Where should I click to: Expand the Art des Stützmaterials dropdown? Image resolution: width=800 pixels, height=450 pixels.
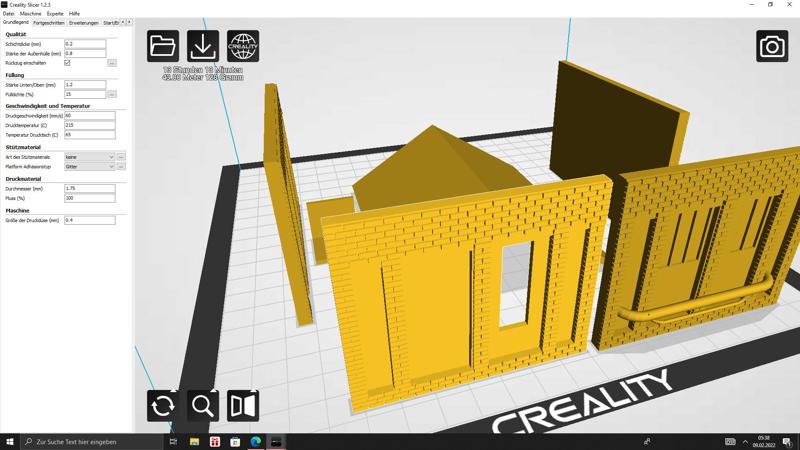(89, 157)
